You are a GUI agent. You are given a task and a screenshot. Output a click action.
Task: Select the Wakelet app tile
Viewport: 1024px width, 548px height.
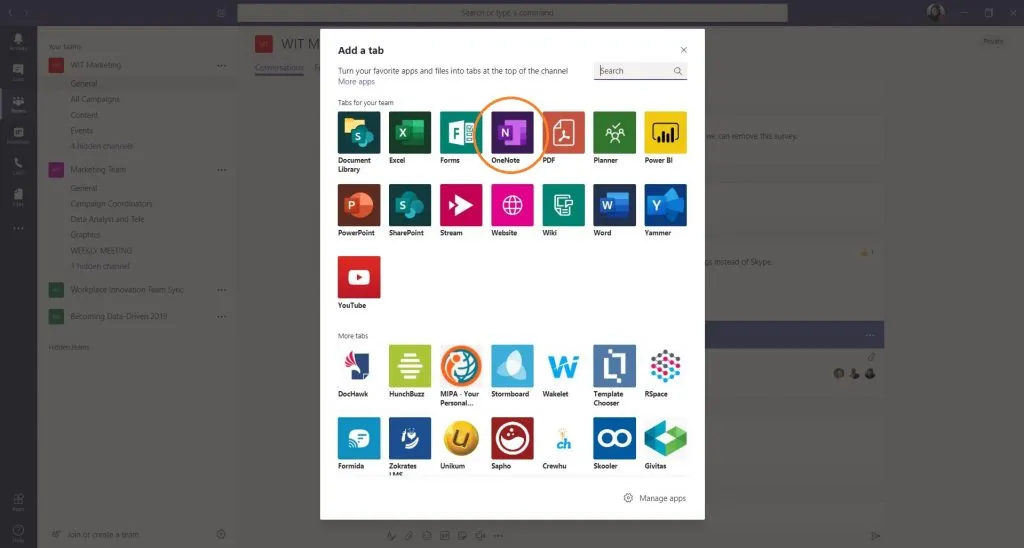click(x=563, y=366)
